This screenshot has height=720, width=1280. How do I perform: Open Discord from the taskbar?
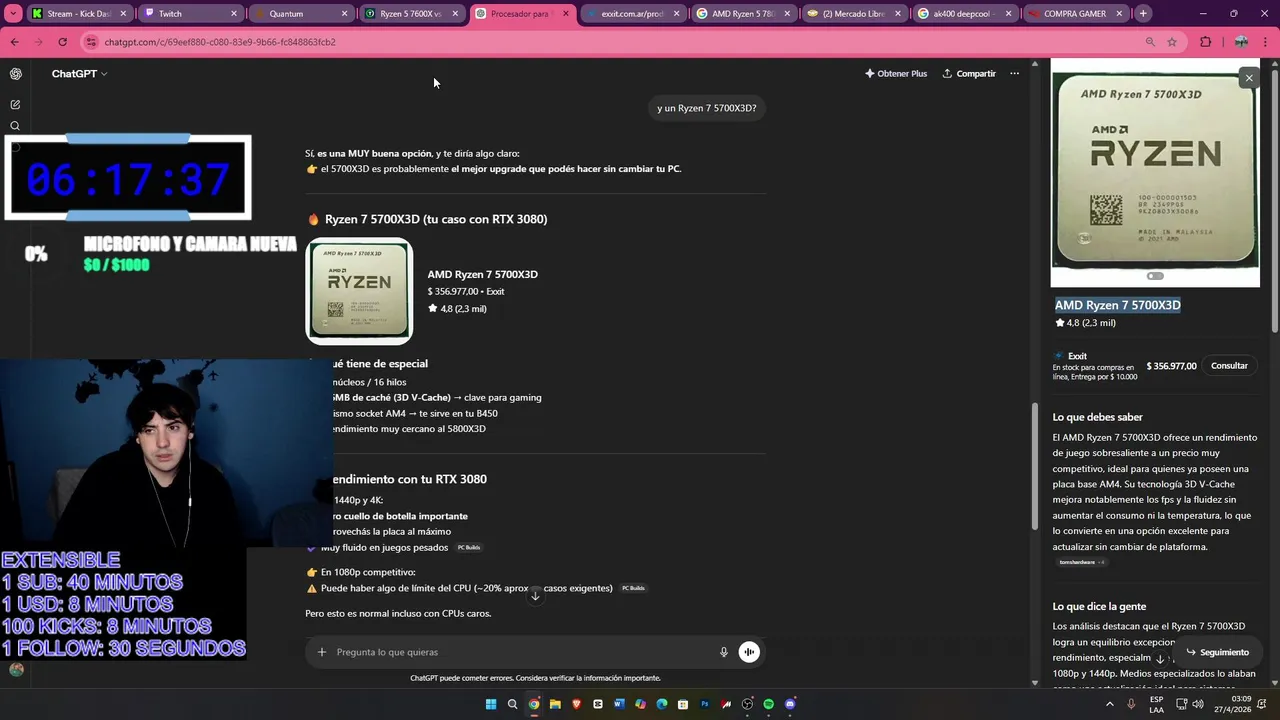pyautogui.click(x=790, y=704)
